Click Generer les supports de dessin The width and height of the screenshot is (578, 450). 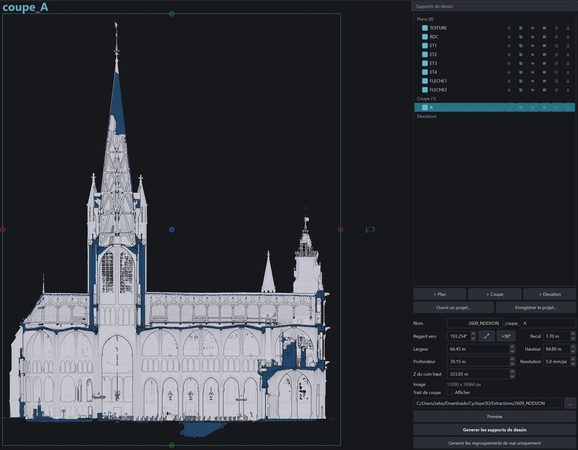[x=494, y=430]
